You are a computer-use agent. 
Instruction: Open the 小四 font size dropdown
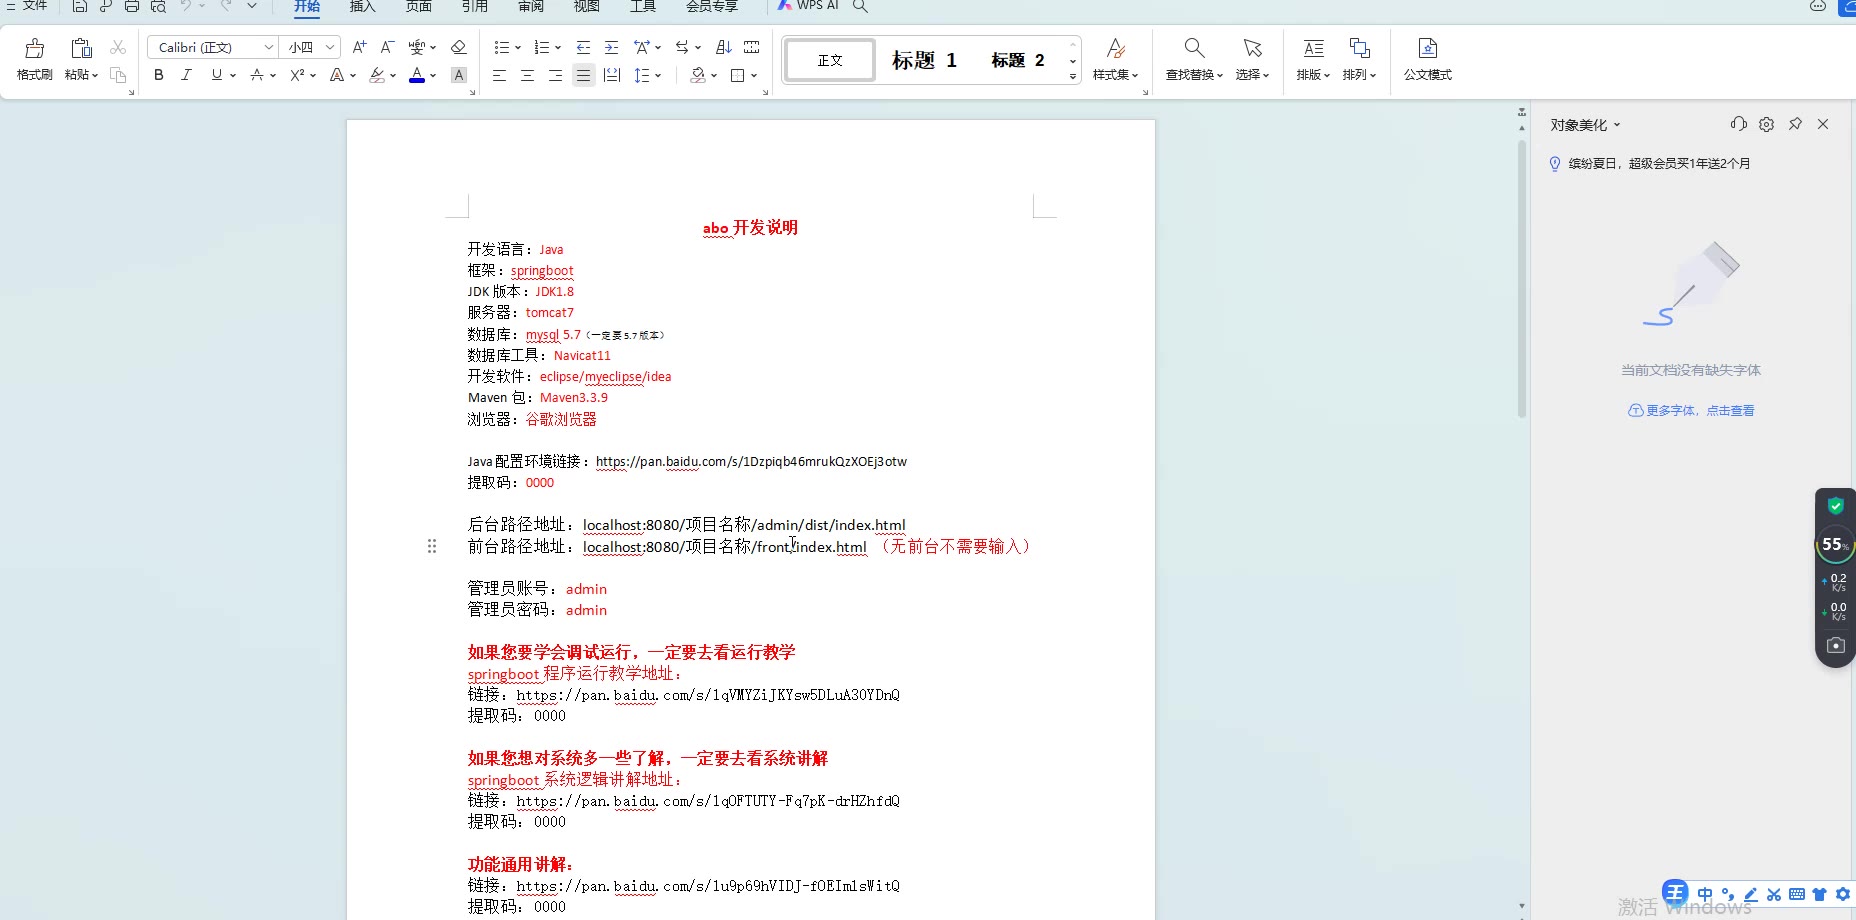point(330,47)
